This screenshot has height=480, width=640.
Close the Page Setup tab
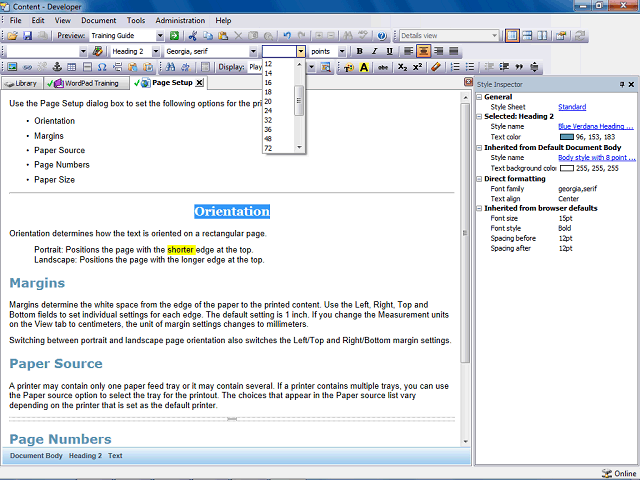[199, 83]
